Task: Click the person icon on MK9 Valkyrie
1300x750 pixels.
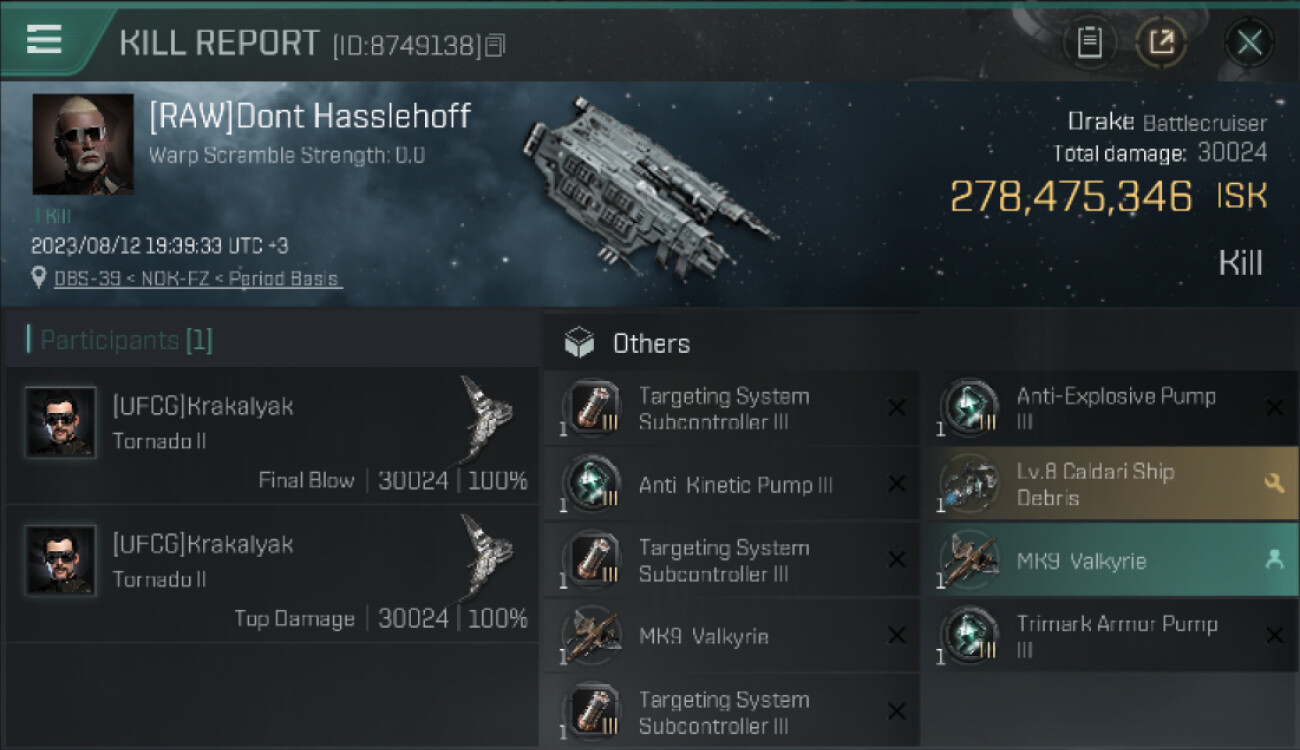Action: (1274, 561)
